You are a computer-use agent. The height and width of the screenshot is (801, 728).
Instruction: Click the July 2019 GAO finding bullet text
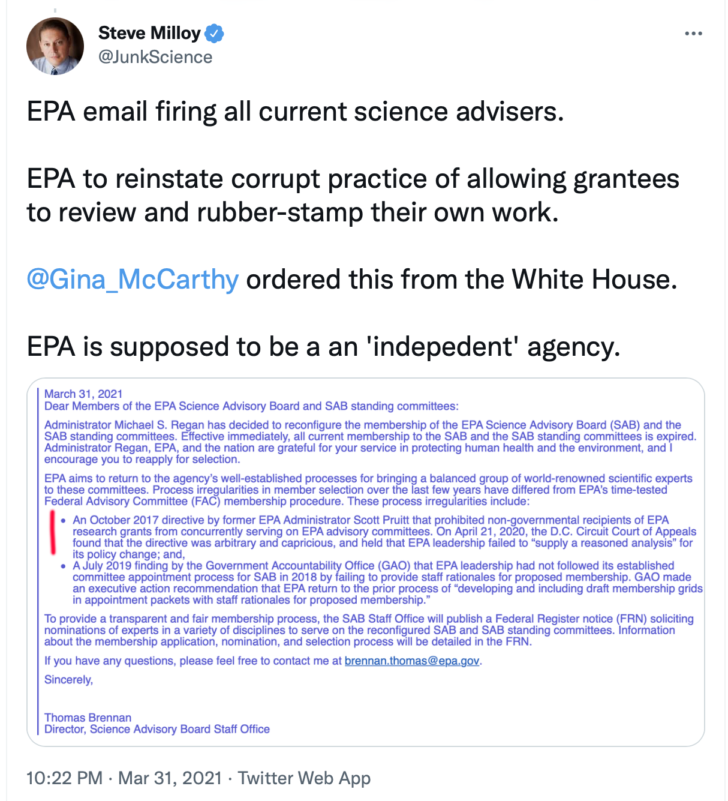click(387, 582)
